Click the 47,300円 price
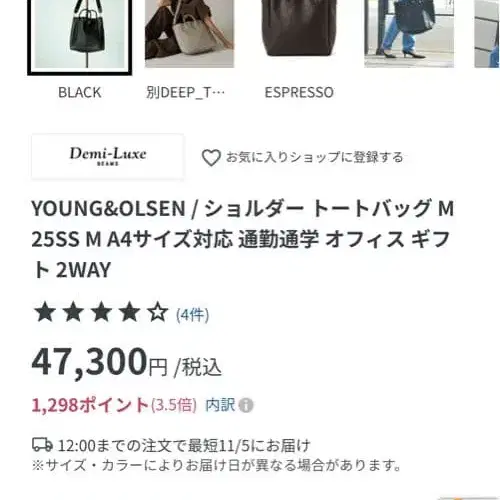The height and width of the screenshot is (500, 500). click(99, 362)
